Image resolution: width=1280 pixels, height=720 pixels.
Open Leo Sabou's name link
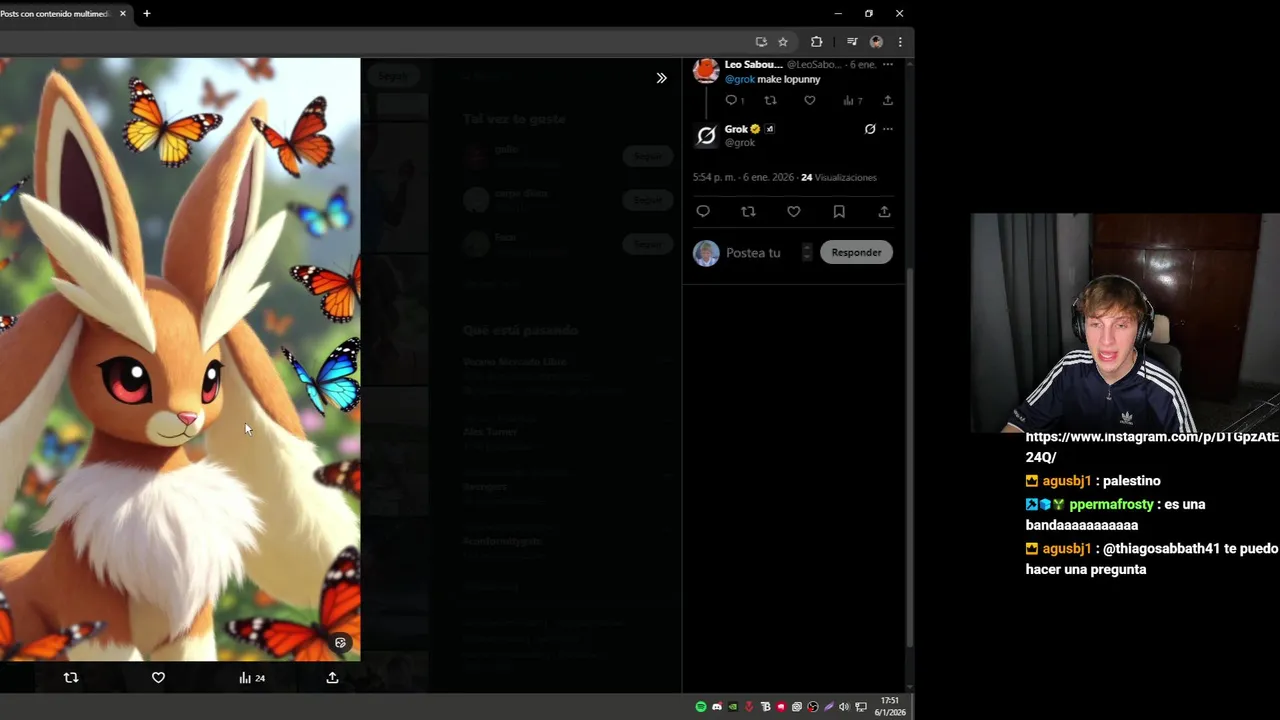click(753, 64)
